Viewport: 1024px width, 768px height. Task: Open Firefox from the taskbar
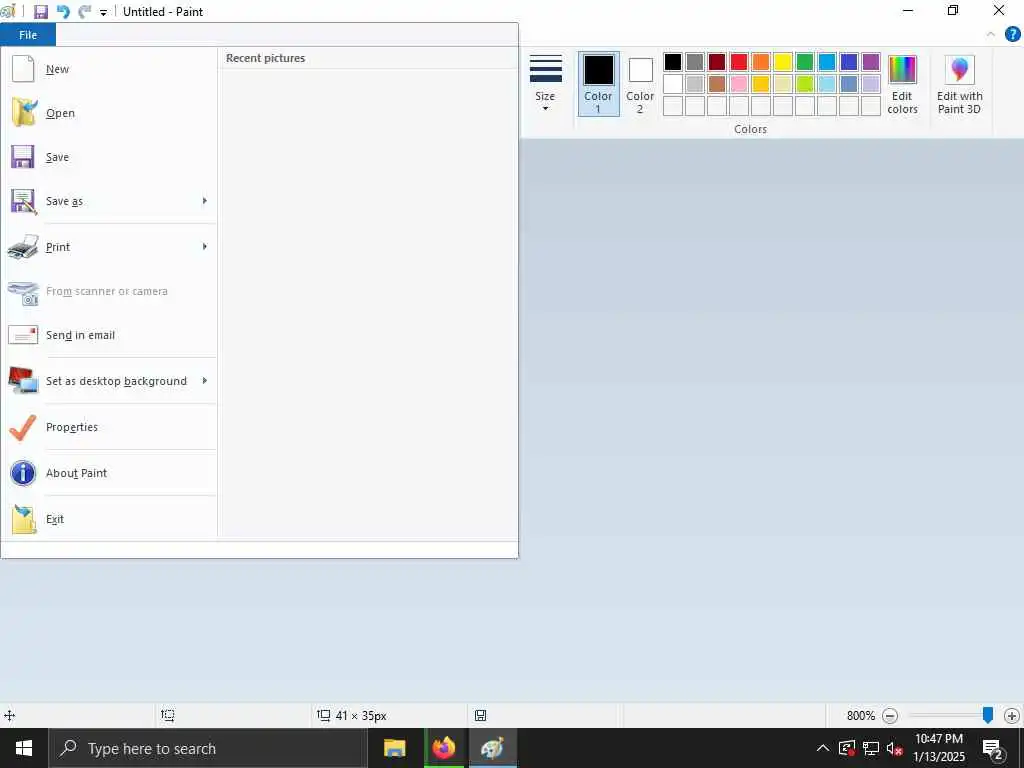(x=444, y=748)
